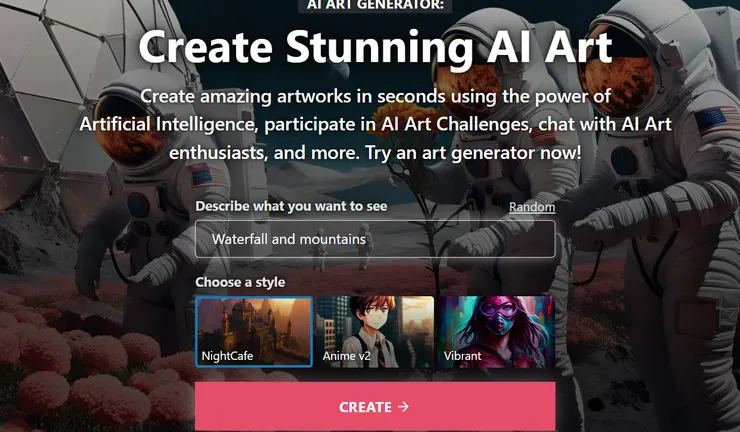Pick the Vibrant style option
The image size is (740, 432).
tap(496, 331)
